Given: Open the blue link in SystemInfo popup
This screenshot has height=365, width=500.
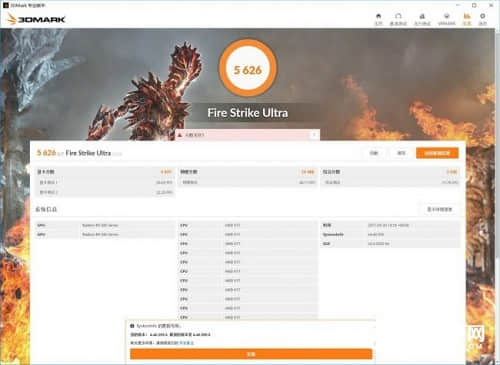Looking at the screenshot, I should pos(186,343).
